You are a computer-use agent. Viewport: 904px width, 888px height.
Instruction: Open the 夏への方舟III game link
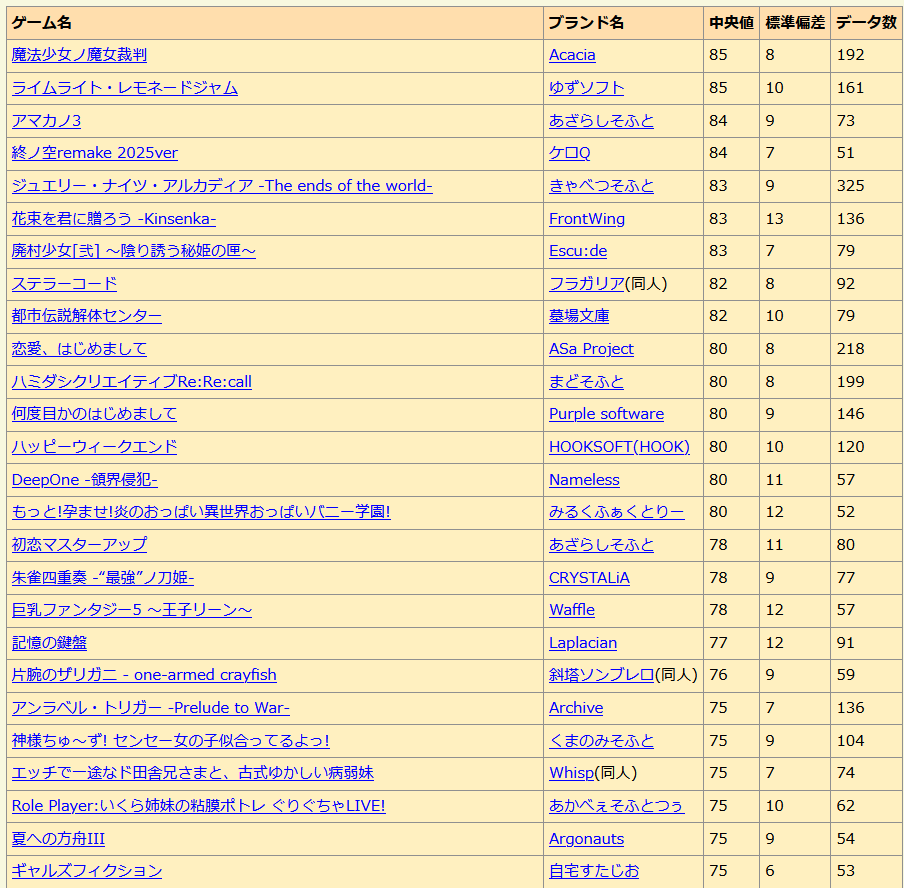[x=58, y=839]
